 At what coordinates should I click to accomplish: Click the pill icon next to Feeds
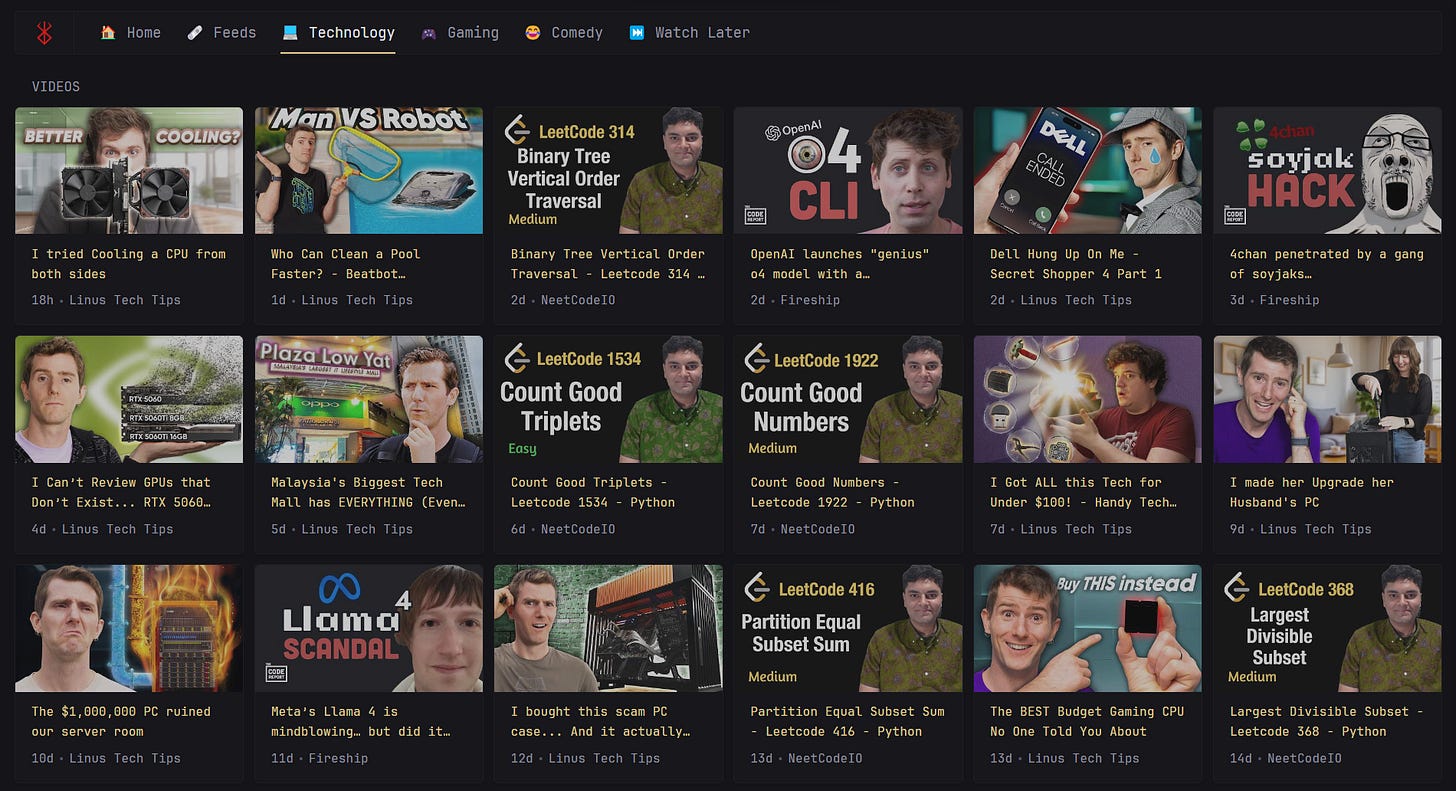pyautogui.click(x=195, y=33)
